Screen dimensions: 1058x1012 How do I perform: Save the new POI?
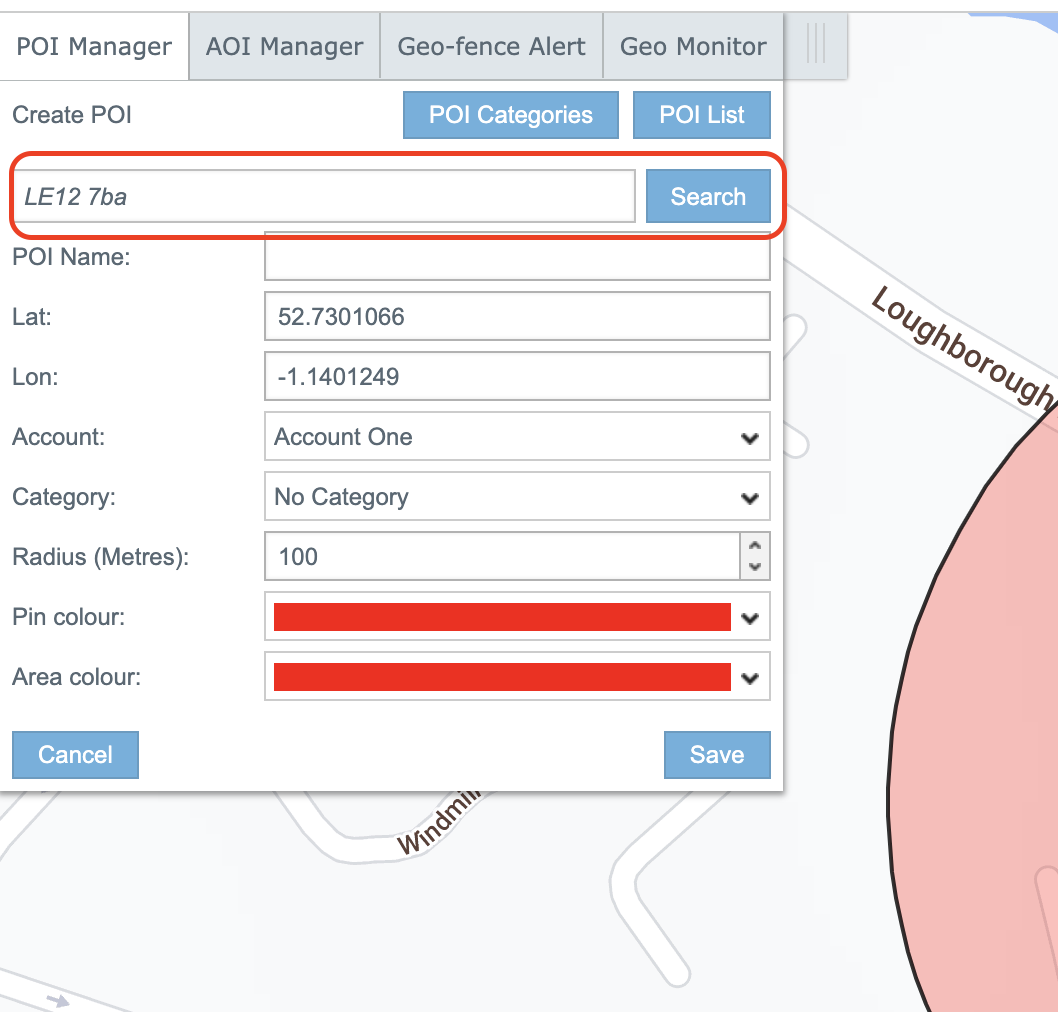pos(716,754)
